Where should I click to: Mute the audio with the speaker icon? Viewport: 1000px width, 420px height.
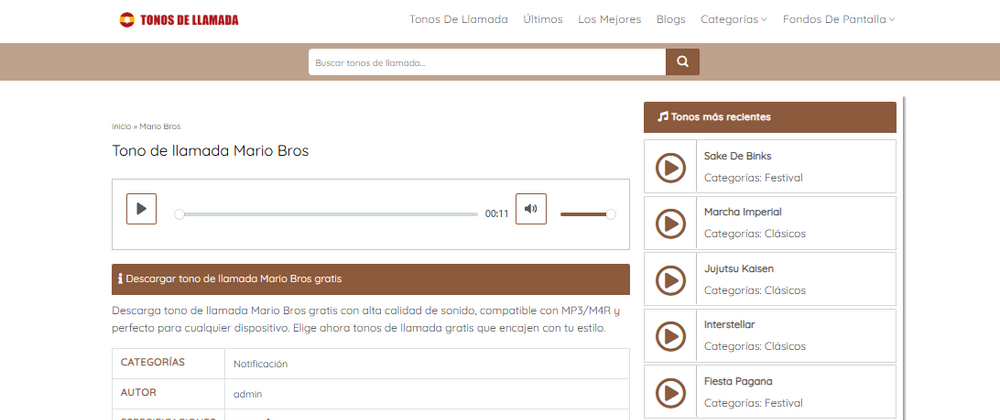[x=531, y=209]
